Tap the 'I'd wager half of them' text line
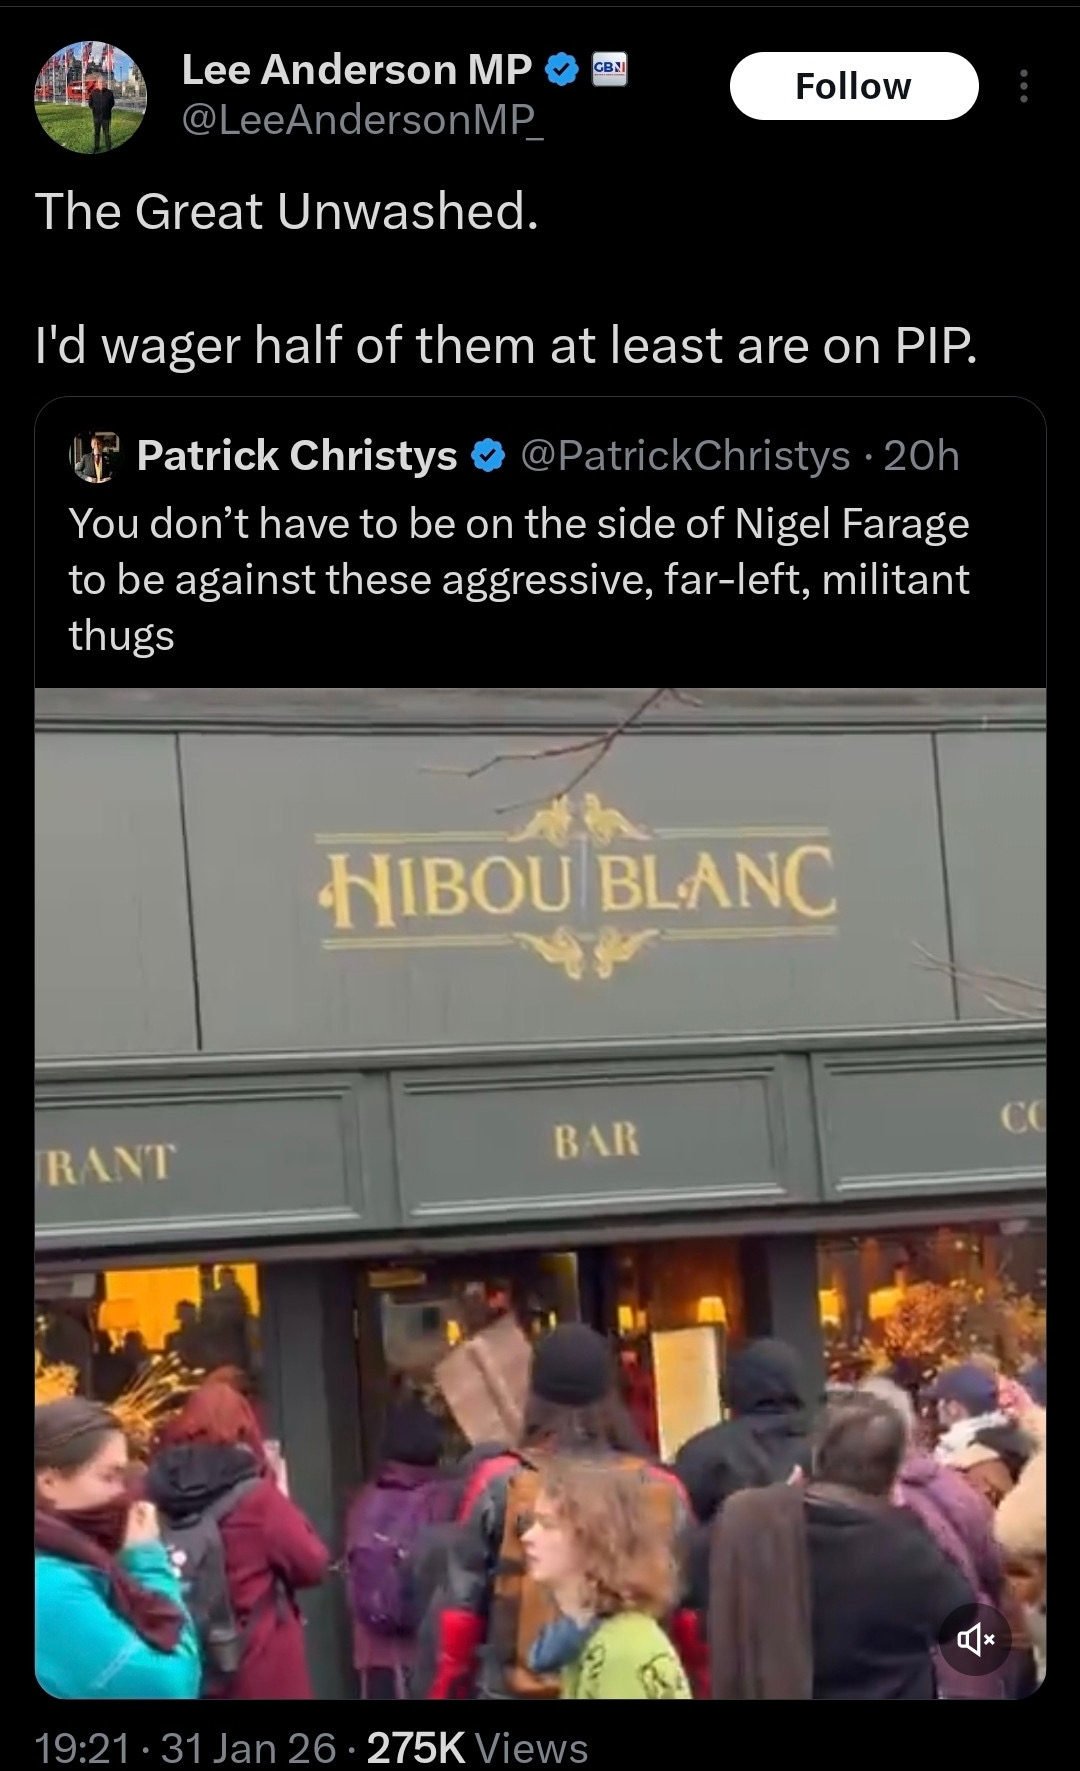 (x=506, y=347)
